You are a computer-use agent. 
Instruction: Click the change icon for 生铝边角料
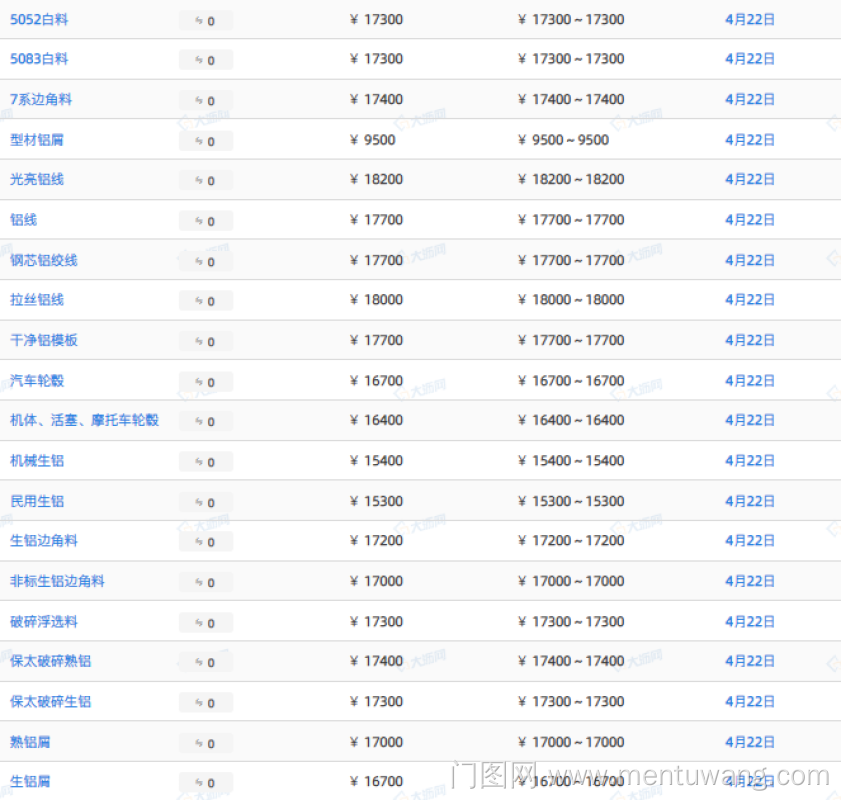[205, 542]
